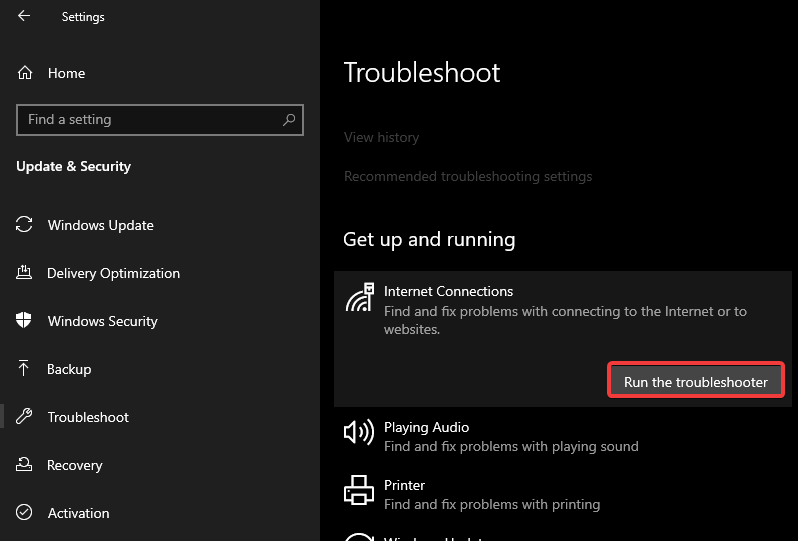The image size is (798, 541).
Task: Click the Playing Audio speaker icon
Action: tap(359, 433)
